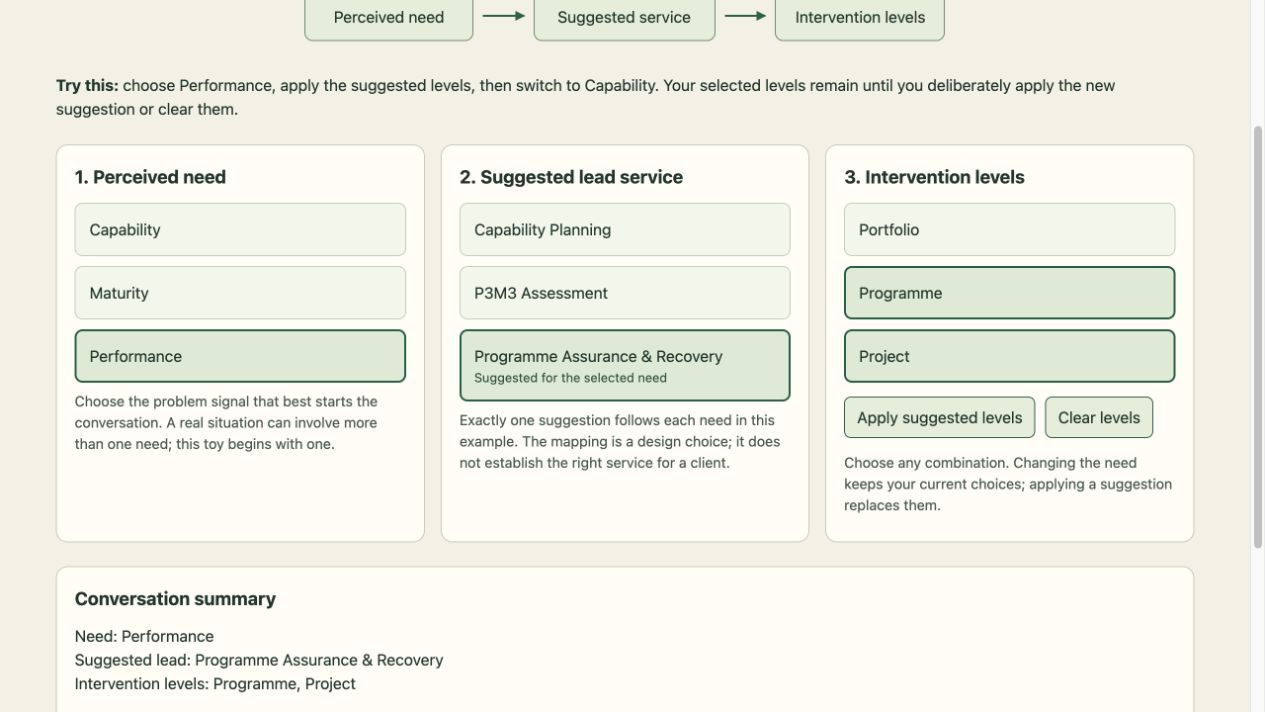This screenshot has width=1265, height=712.
Task: Click the 'Try this:' instruction text
Action: pyautogui.click(x=585, y=97)
